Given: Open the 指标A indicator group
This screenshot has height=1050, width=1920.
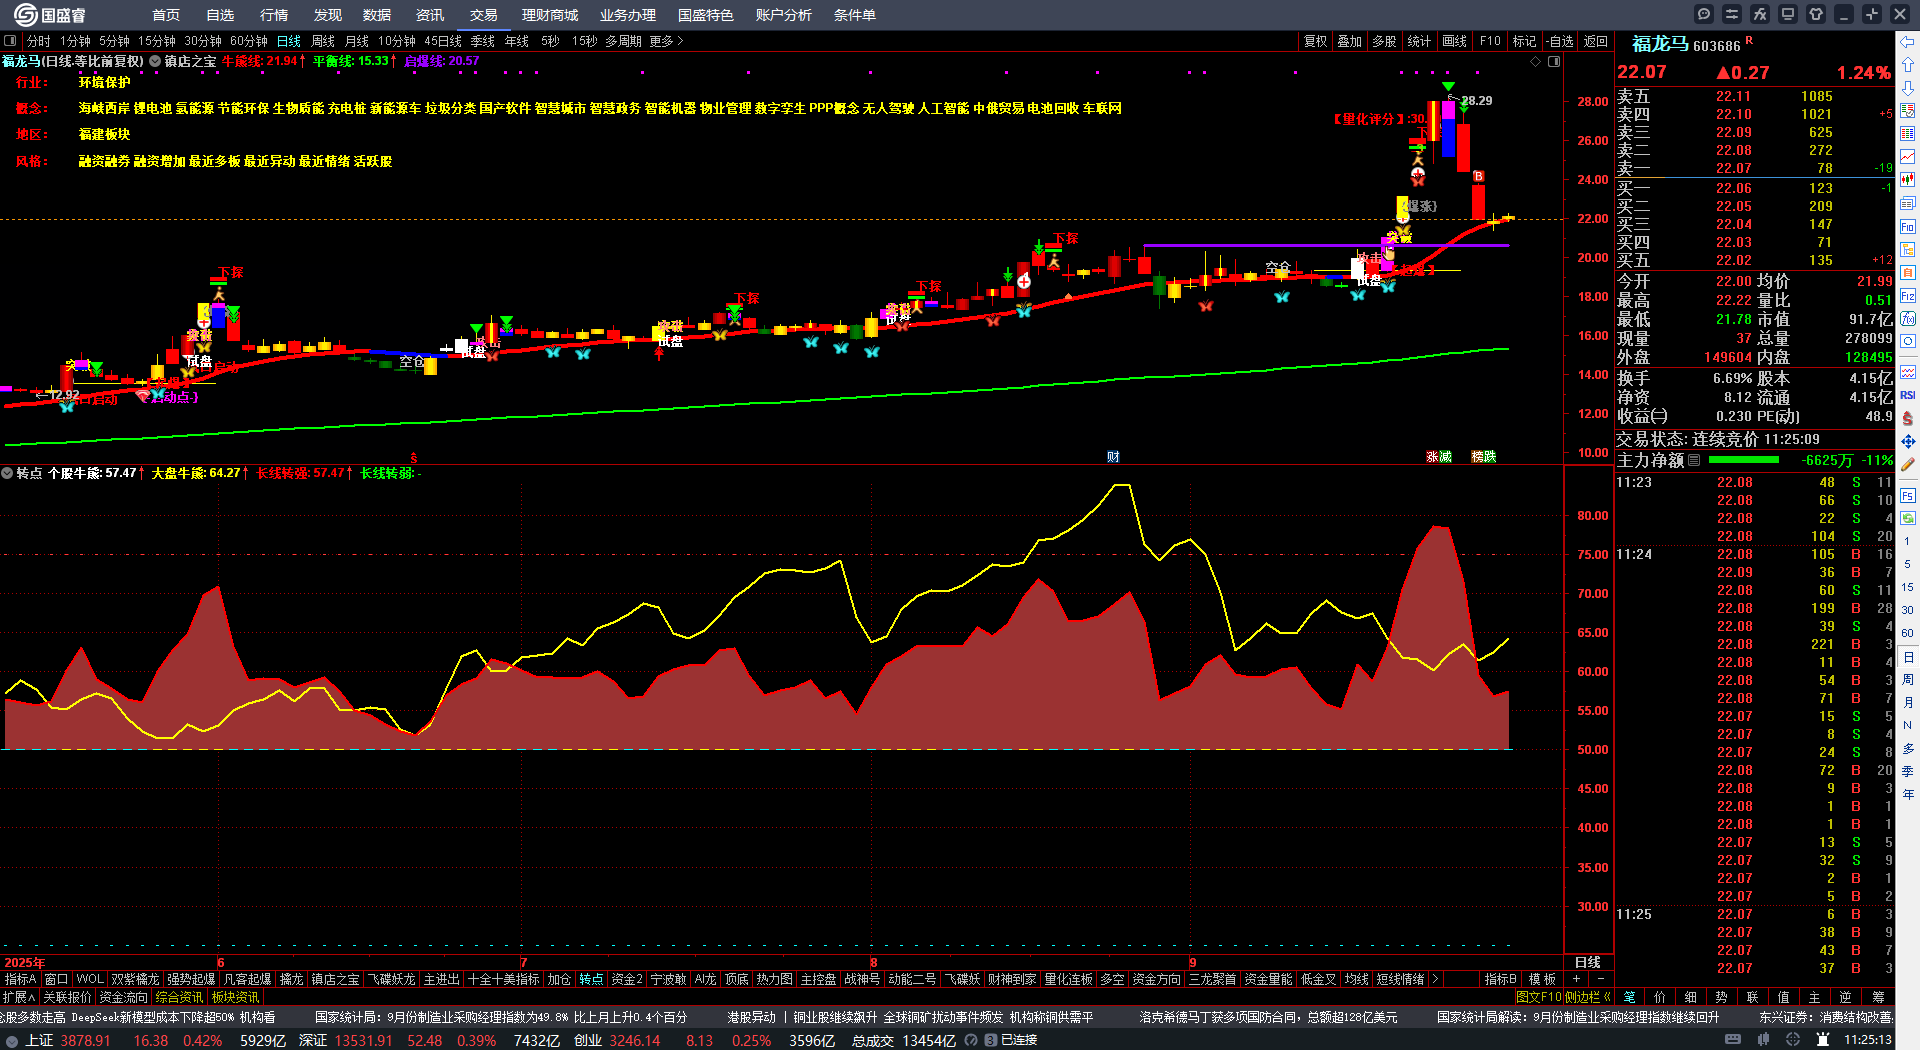Looking at the screenshot, I should (20, 979).
